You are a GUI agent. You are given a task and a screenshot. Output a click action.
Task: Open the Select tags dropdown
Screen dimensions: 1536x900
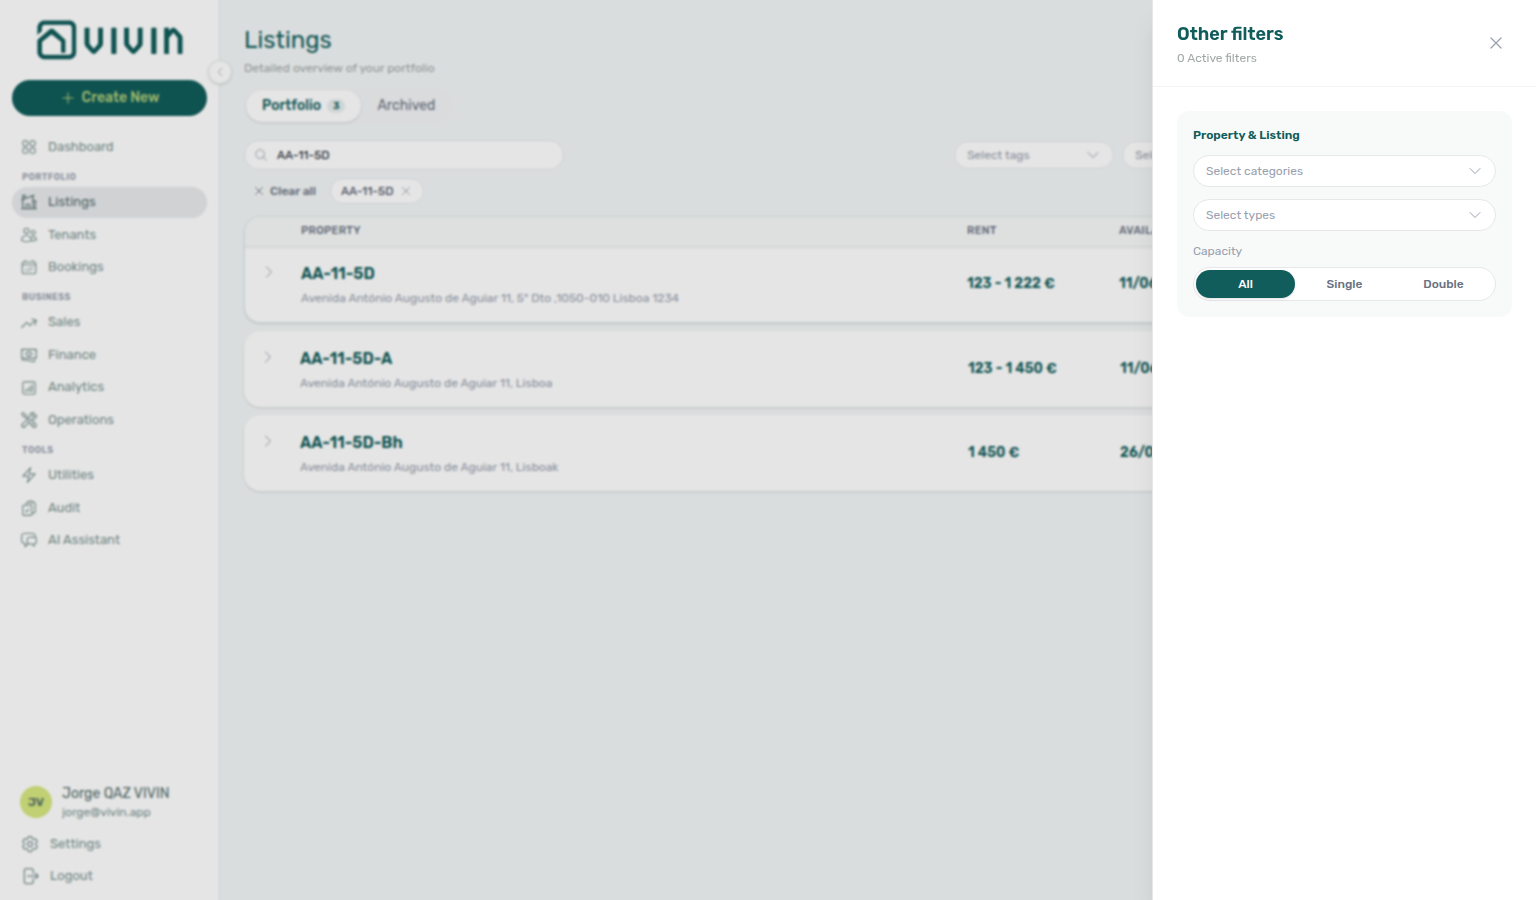coord(1034,155)
